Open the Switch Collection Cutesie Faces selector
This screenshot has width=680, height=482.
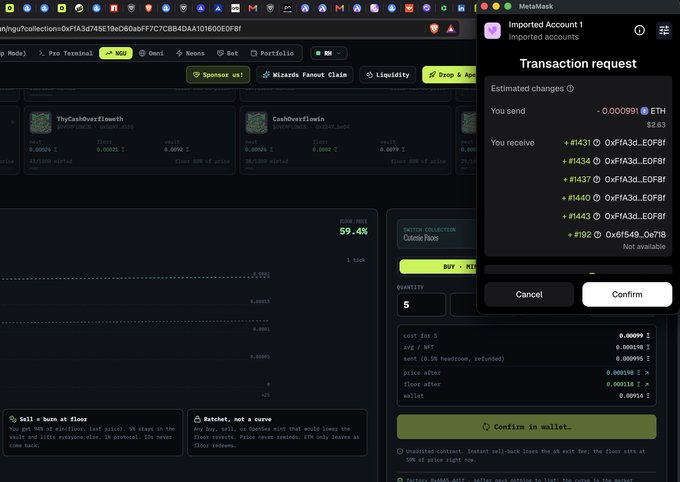click(x=436, y=234)
